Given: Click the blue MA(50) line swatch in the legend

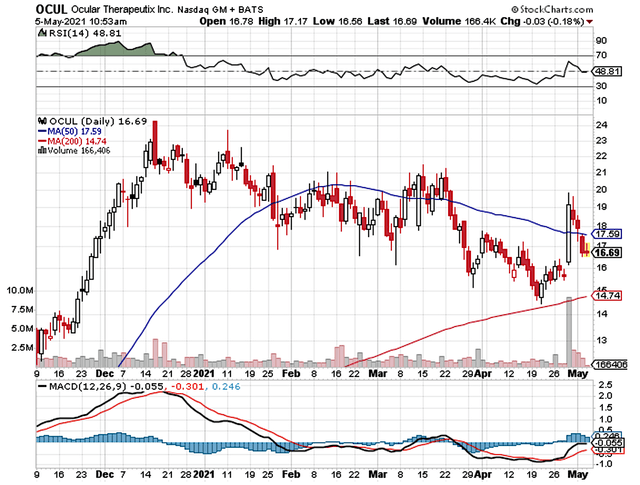Looking at the screenshot, I should click(x=42, y=131).
